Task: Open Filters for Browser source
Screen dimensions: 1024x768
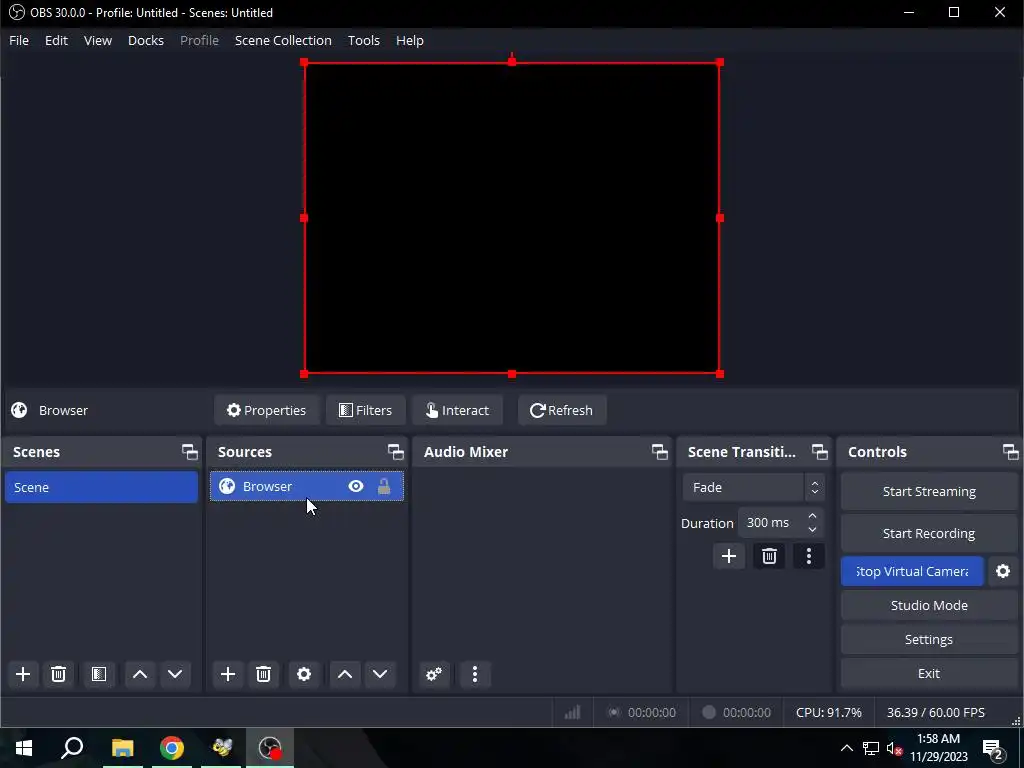Action: pyautogui.click(x=366, y=410)
